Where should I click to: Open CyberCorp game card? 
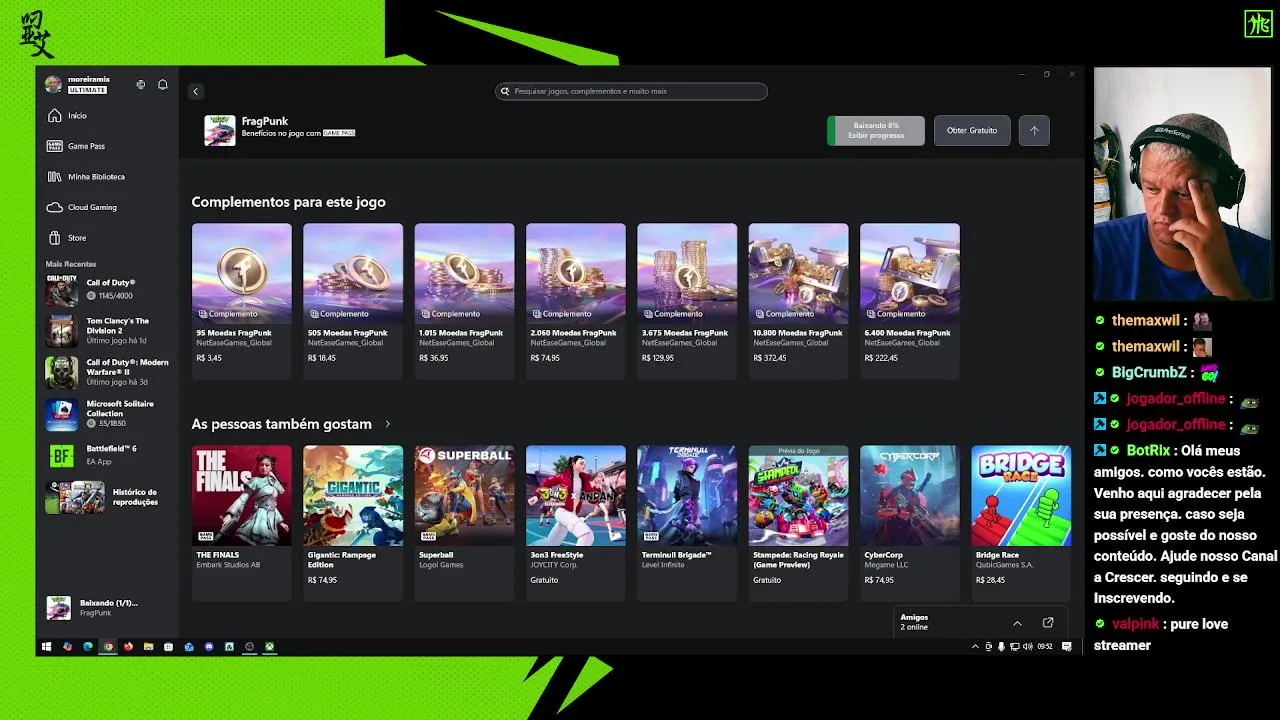tap(910, 522)
